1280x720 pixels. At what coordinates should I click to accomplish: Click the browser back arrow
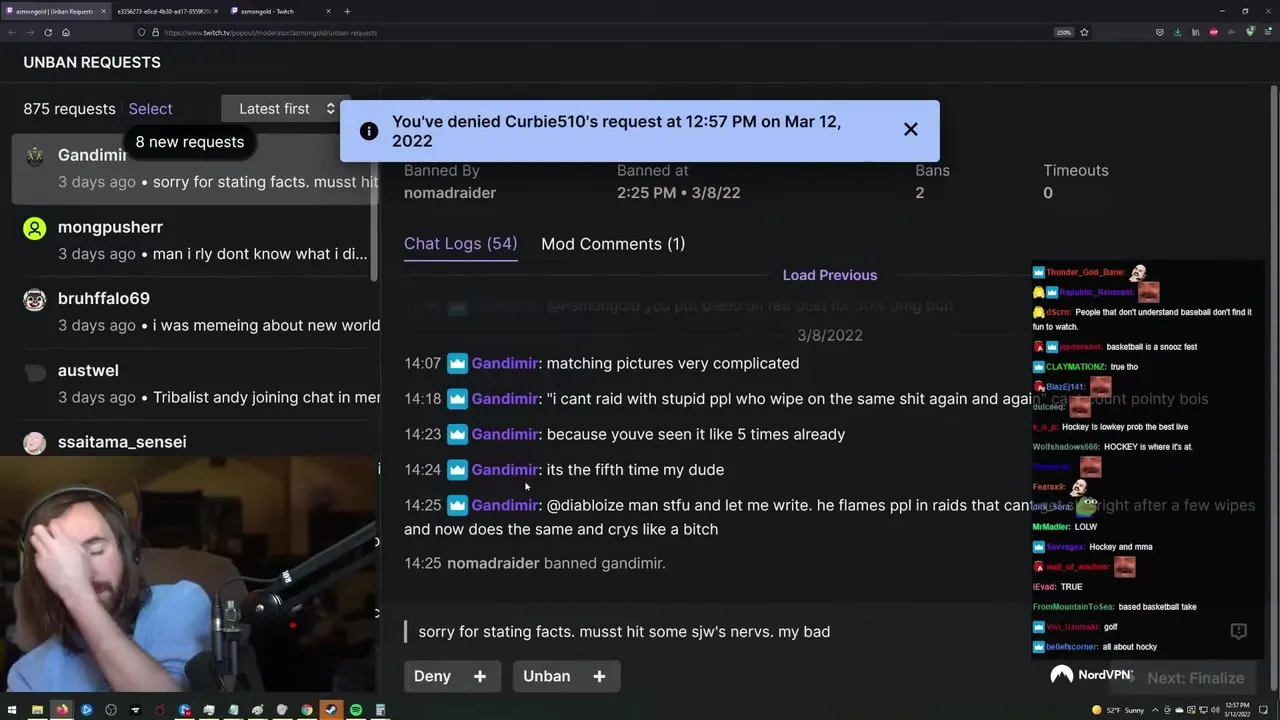pyautogui.click(x=12, y=32)
